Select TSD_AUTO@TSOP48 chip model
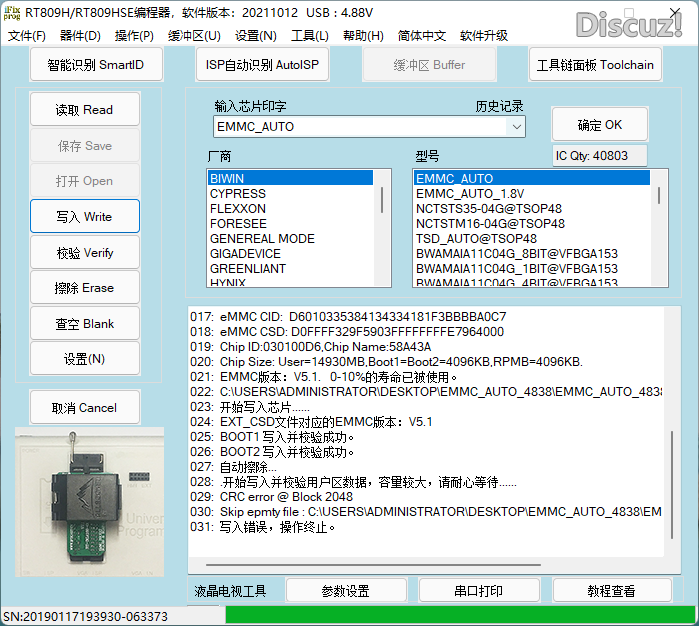Viewport: 699px width, 626px height. [476, 239]
